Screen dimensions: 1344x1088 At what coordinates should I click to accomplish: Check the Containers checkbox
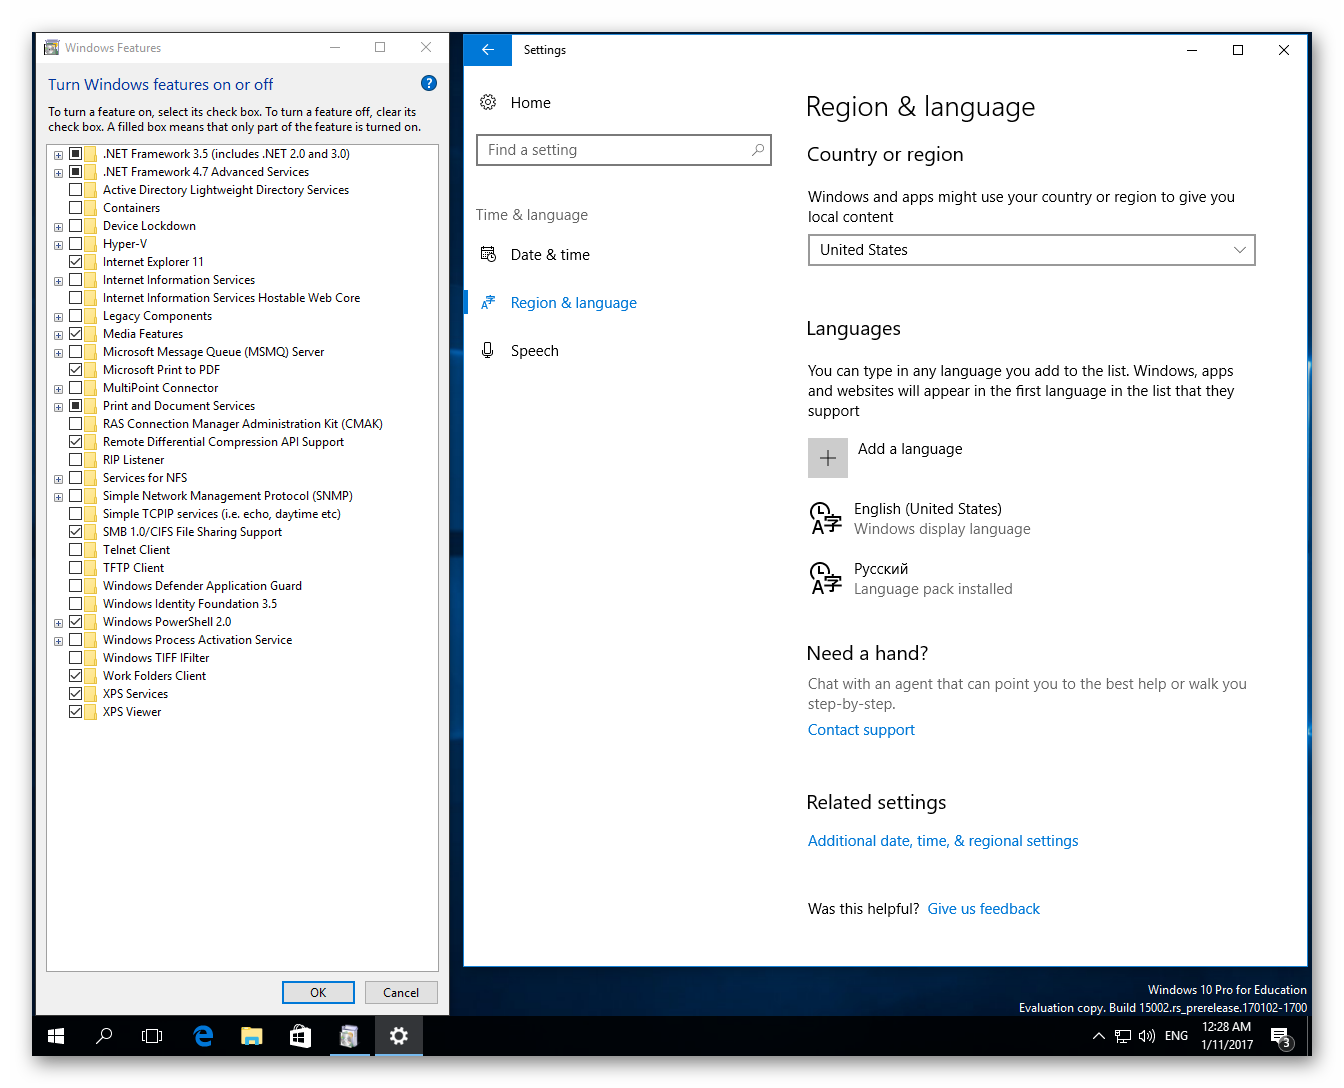(76, 208)
